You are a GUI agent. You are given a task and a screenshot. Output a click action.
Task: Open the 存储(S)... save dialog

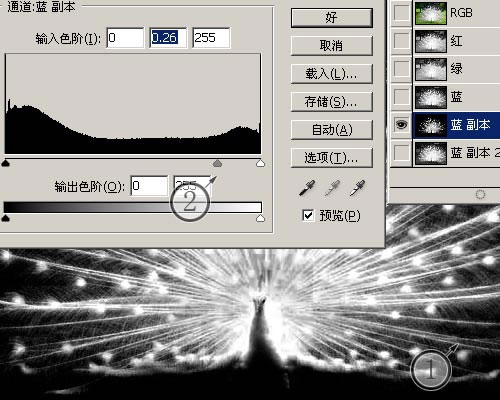(x=332, y=102)
